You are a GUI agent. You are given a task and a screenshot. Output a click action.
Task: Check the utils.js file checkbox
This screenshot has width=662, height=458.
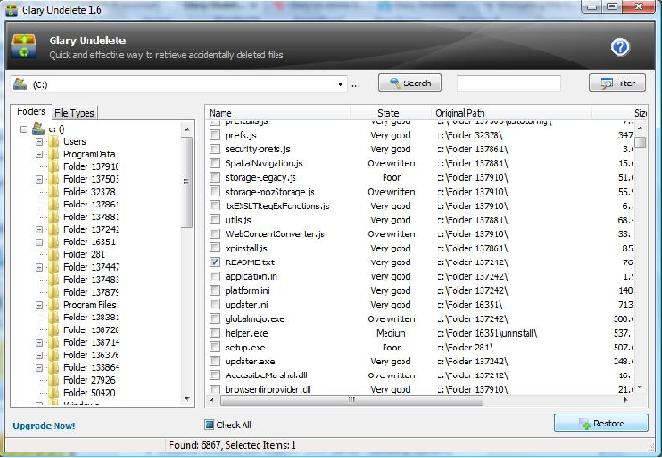215,220
